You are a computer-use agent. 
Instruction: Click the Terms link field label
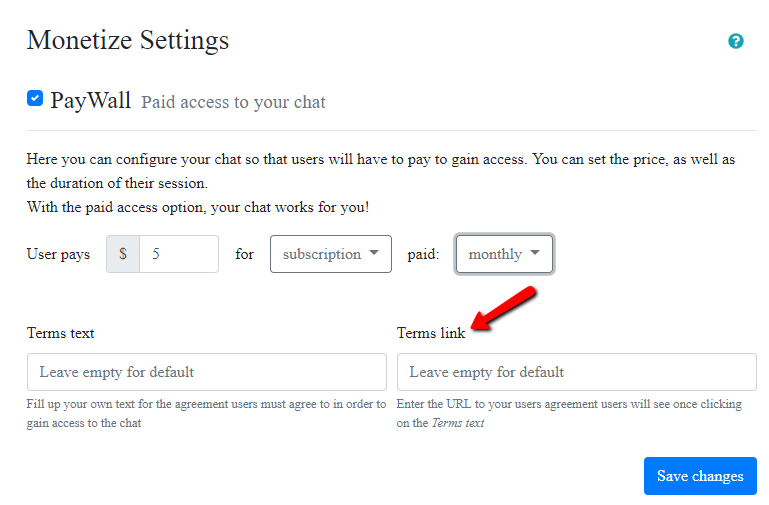(430, 333)
